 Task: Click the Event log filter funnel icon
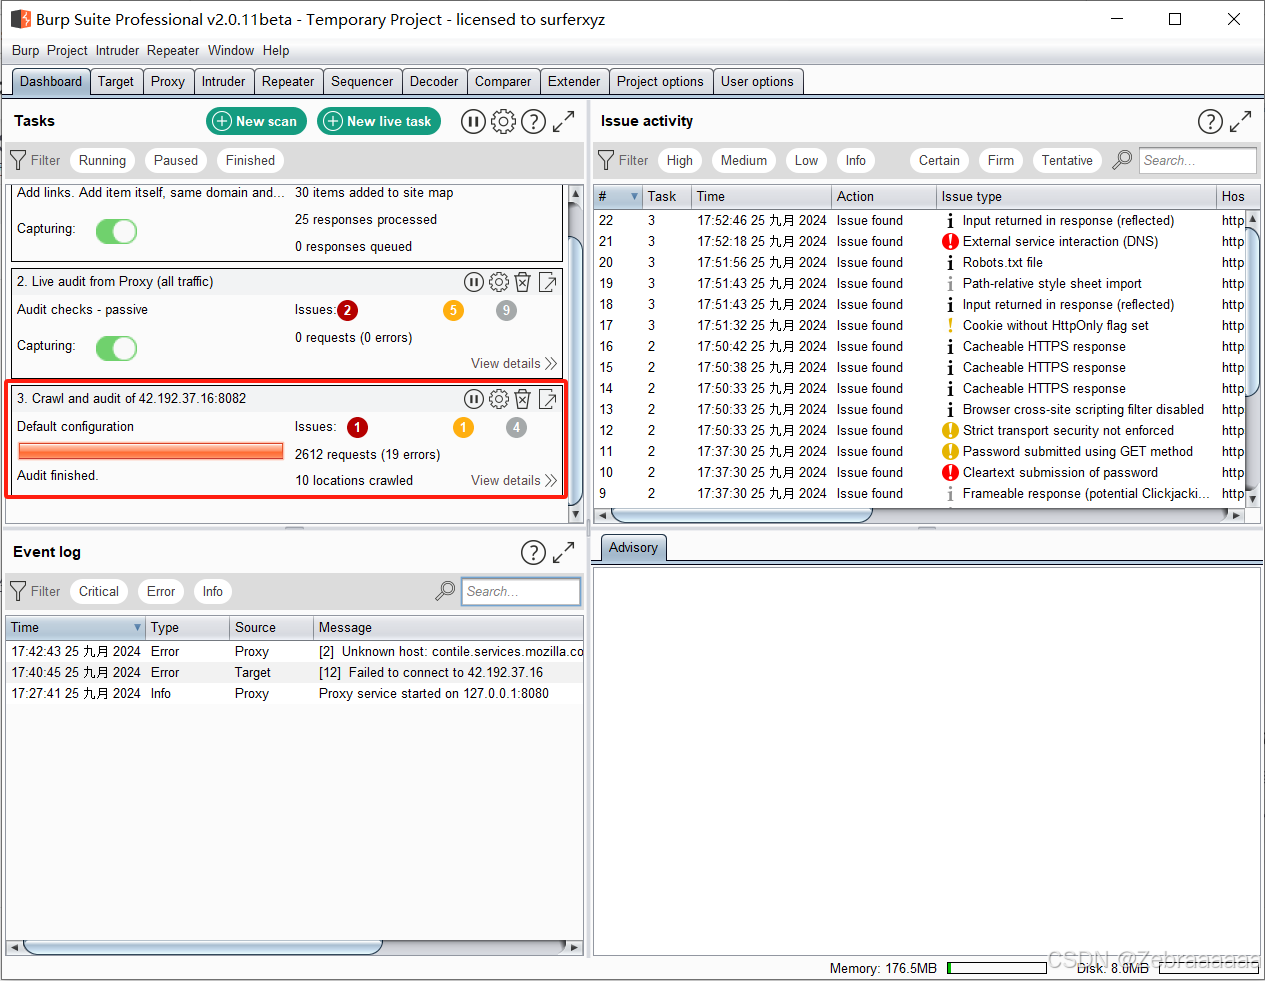point(18,591)
